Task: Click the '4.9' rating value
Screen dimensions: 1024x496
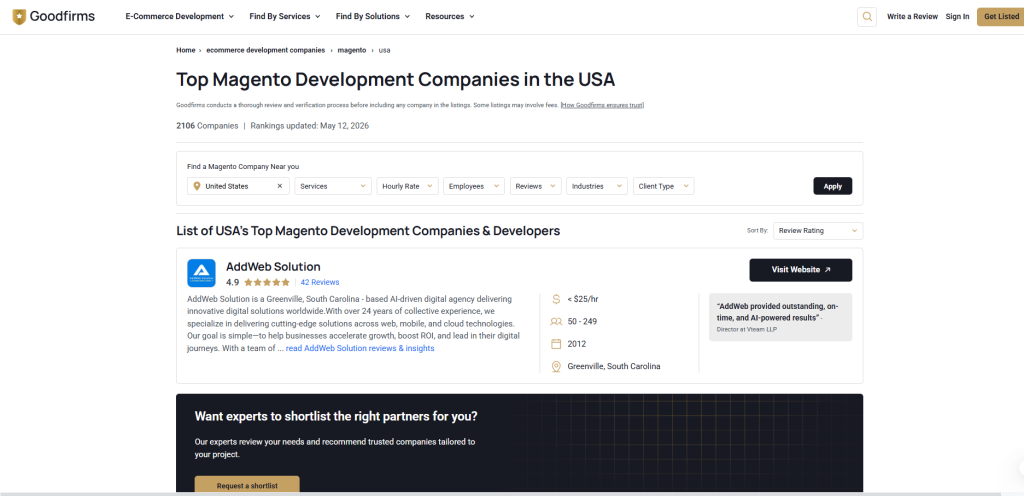Action: (232, 283)
